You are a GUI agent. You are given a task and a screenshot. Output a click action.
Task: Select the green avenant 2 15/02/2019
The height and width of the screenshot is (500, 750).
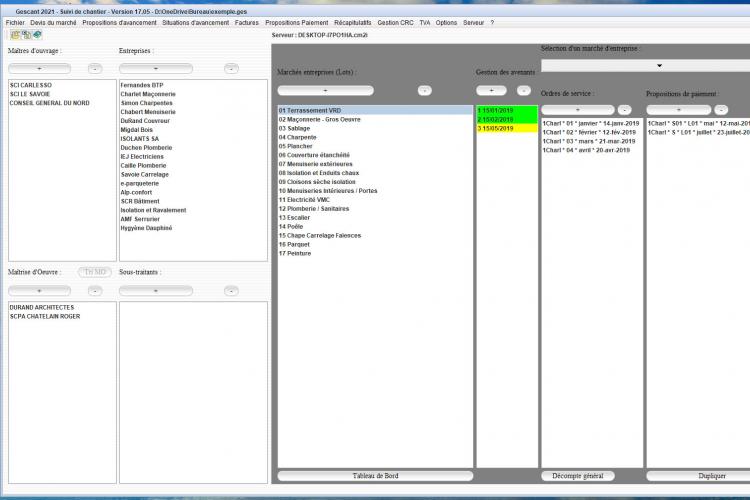pyautogui.click(x=507, y=120)
